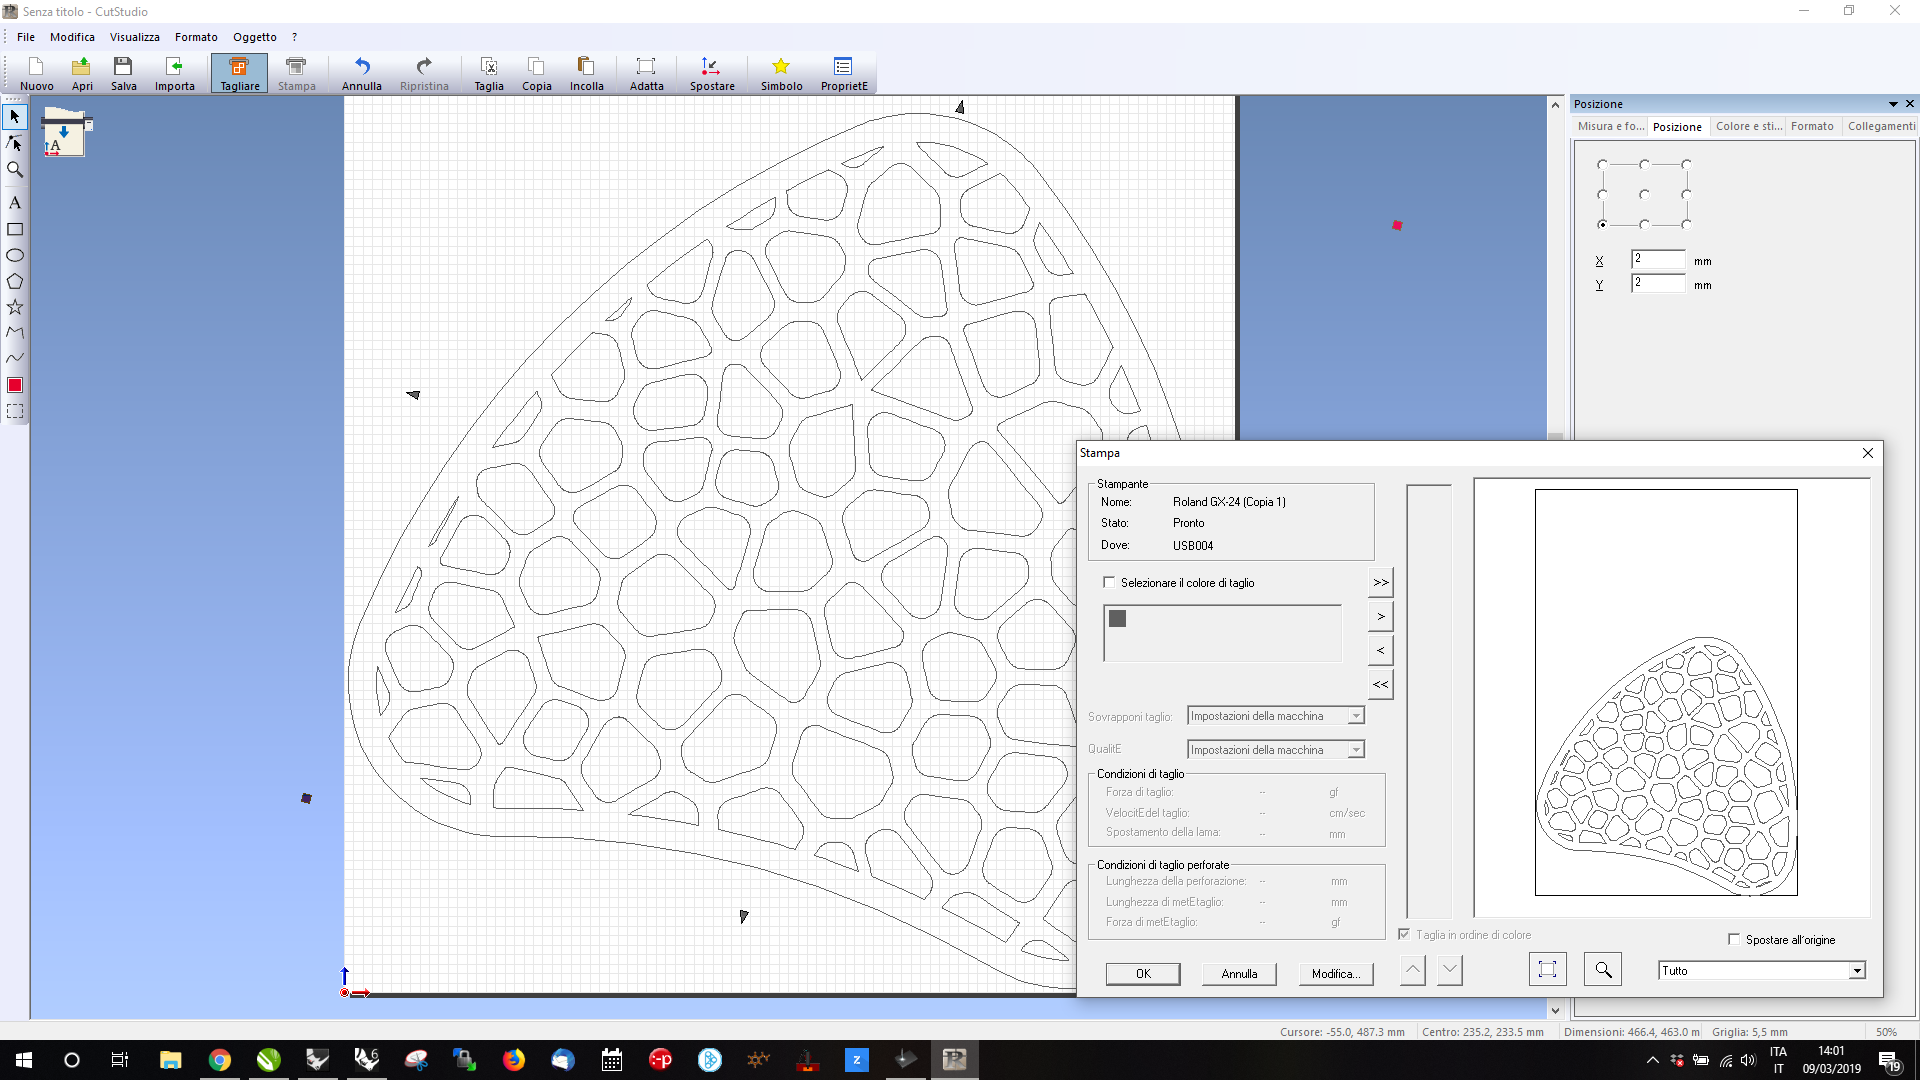
Task: Select the polygon drawing tool
Action: (15, 281)
